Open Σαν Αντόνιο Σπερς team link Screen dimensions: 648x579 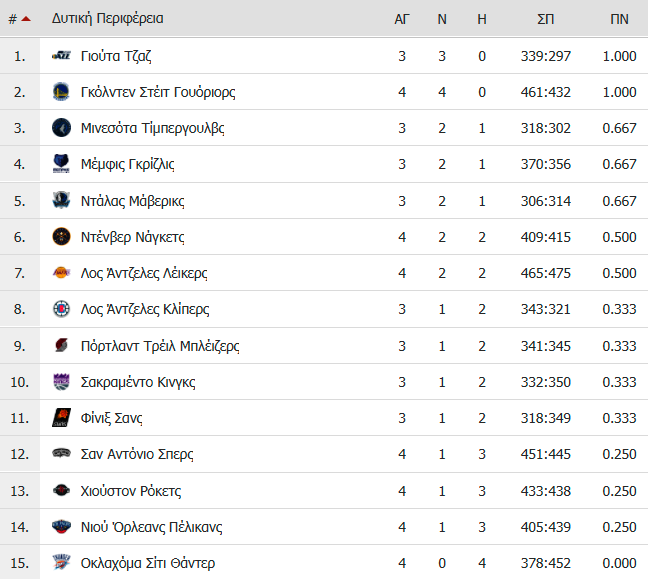(x=137, y=454)
